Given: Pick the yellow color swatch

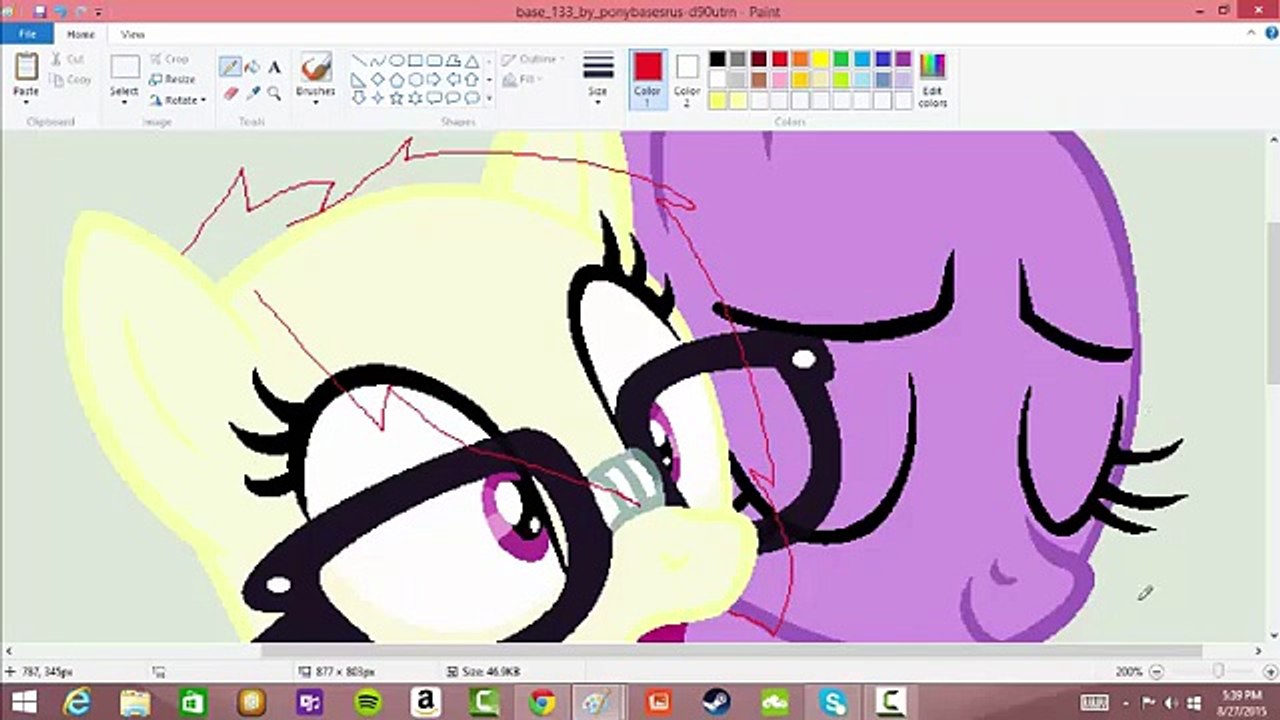Looking at the screenshot, I should 821,59.
